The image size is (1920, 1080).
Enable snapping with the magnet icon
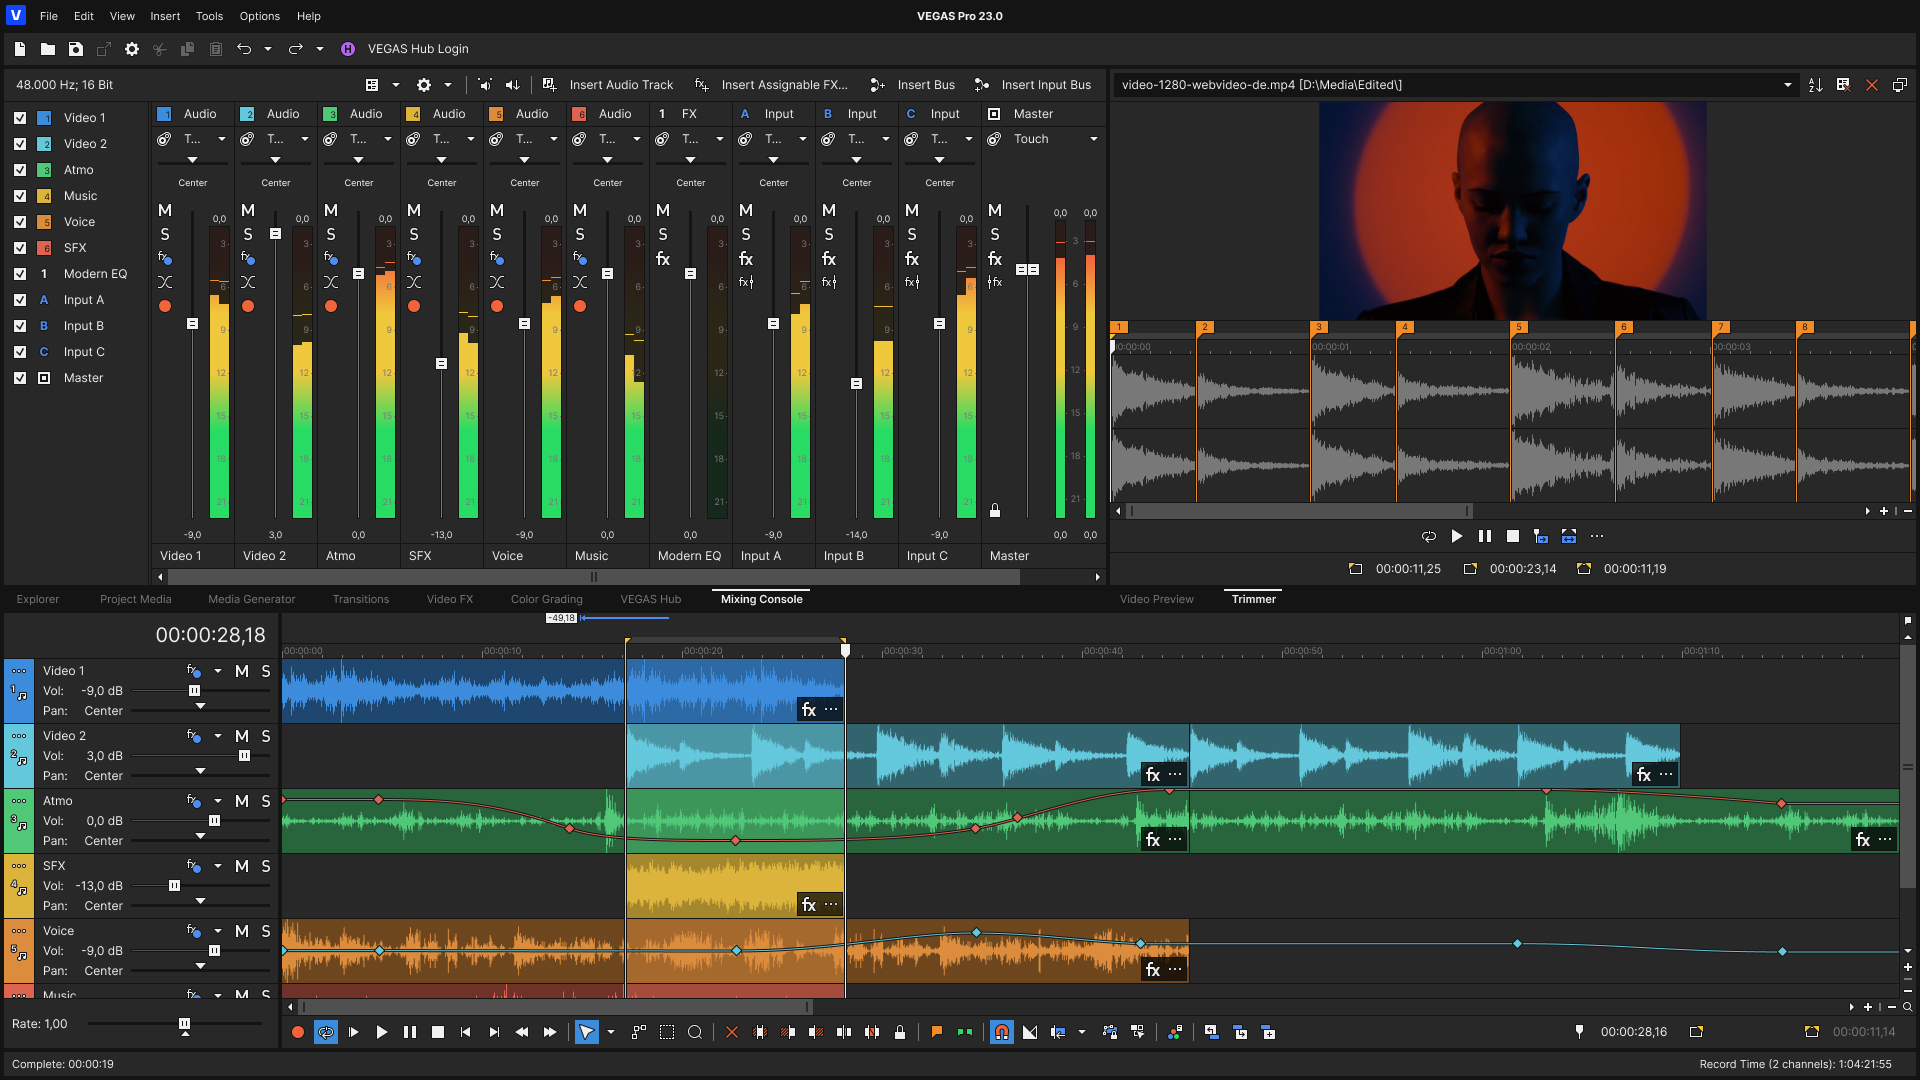click(1003, 1032)
